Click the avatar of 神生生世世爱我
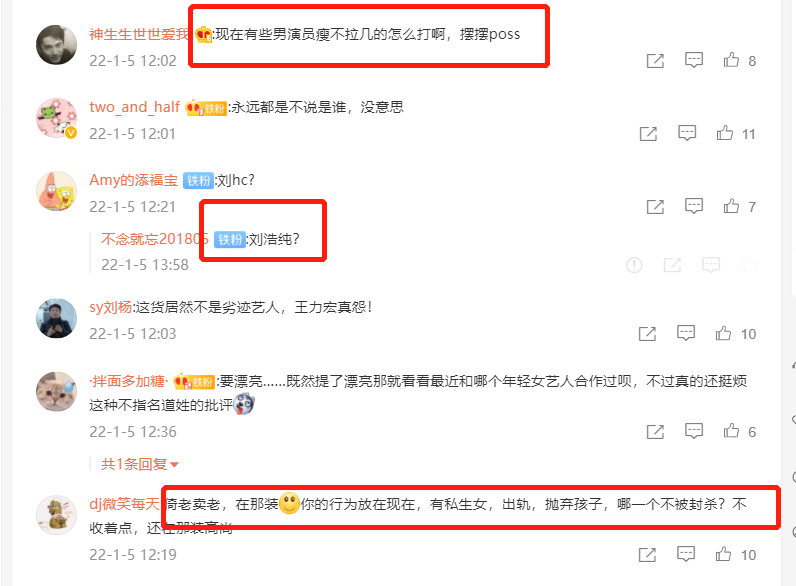Screen dimensions: 796x586 [x=56, y=45]
